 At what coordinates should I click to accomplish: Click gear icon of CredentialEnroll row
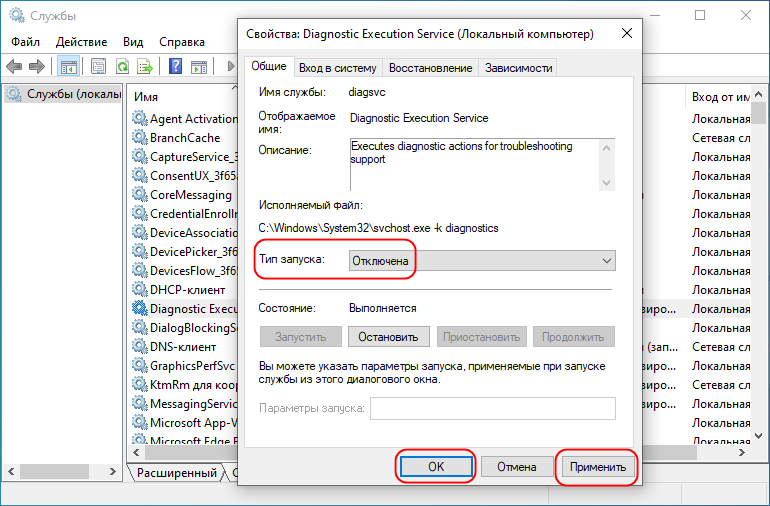coord(140,214)
